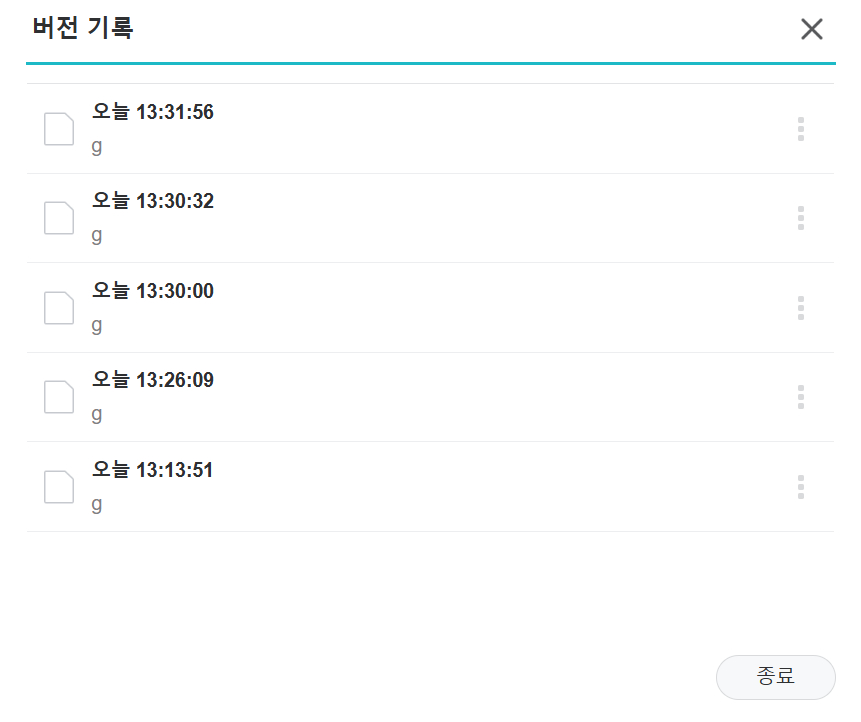Click the 'g' author label under 13:13:51
The width and height of the screenshot is (861, 722).
[97, 505]
